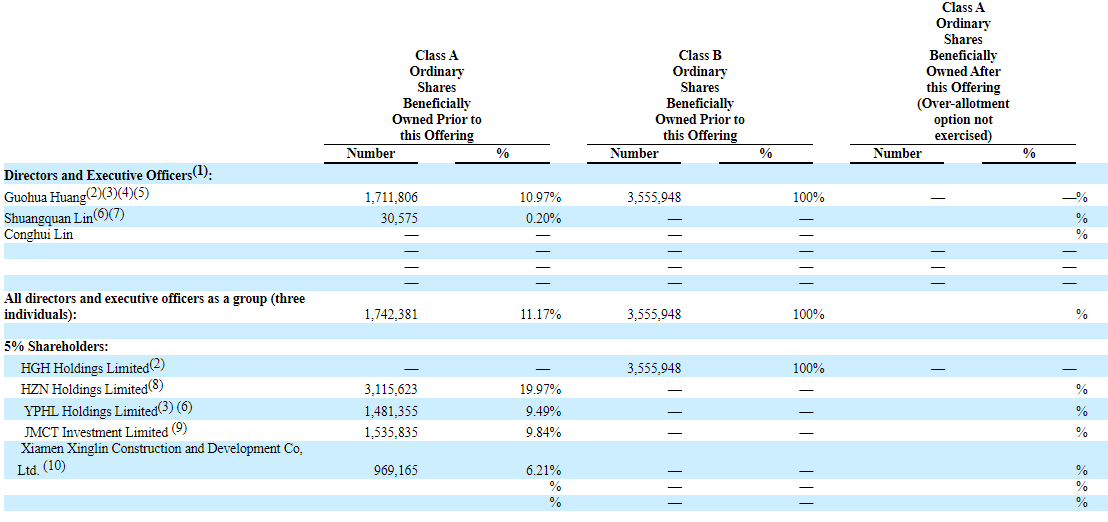Click the 1,742,381 group total
Screen dimensions: 1108x522
391,314
